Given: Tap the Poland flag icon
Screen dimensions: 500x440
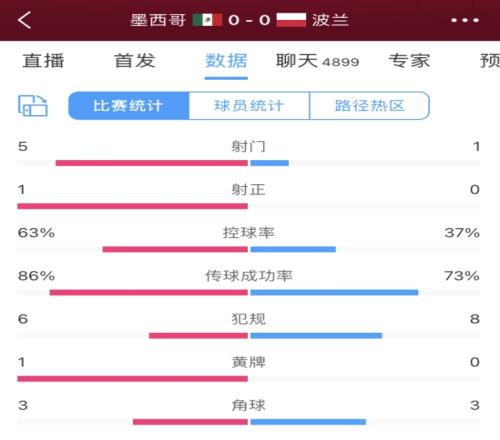Looking at the screenshot, I should click(x=291, y=20).
